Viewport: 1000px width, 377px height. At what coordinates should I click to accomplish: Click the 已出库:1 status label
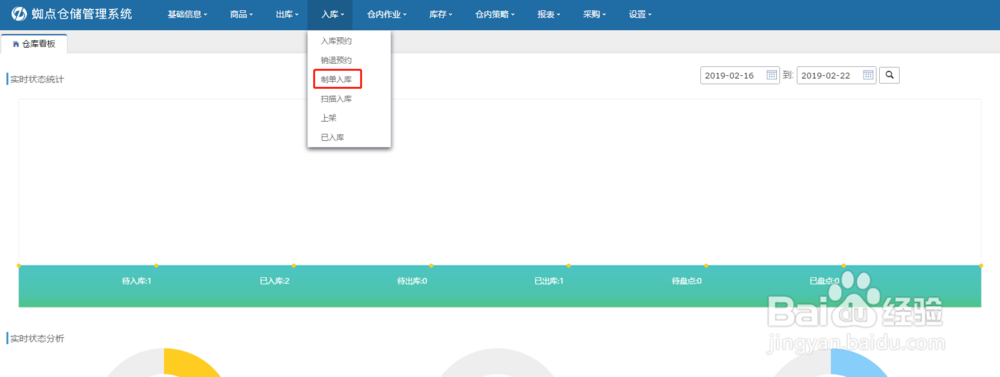(x=549, y=281)
